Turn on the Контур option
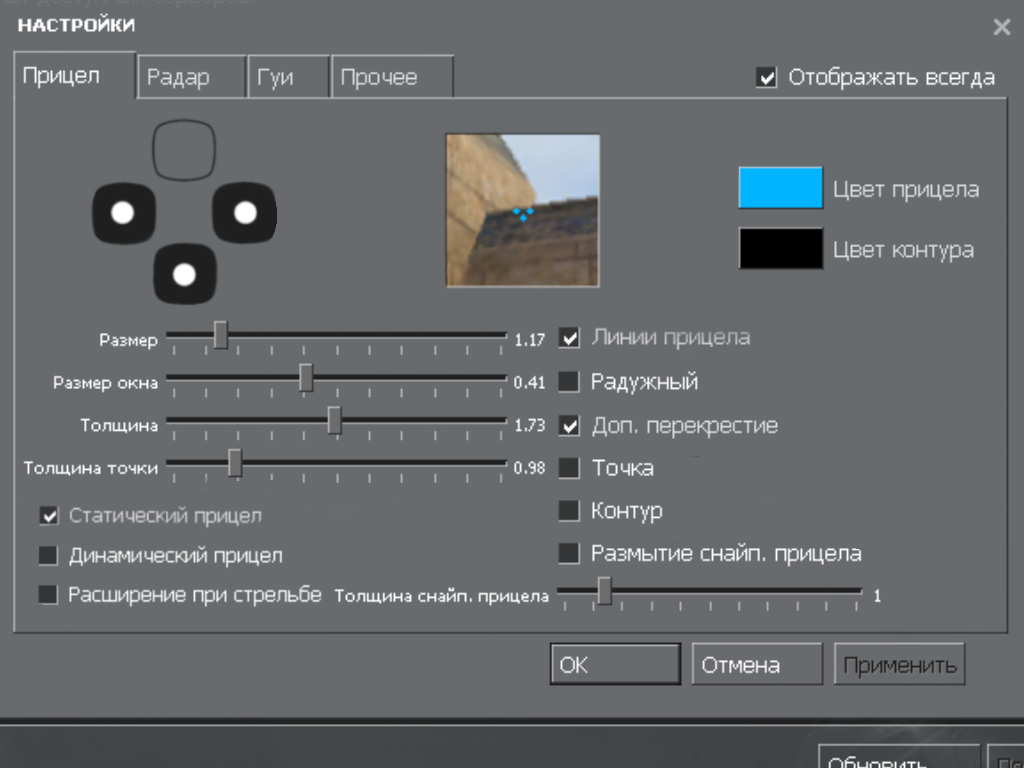Image resolution: width=1024 pixels, height=768 pixels. (569, 511)
